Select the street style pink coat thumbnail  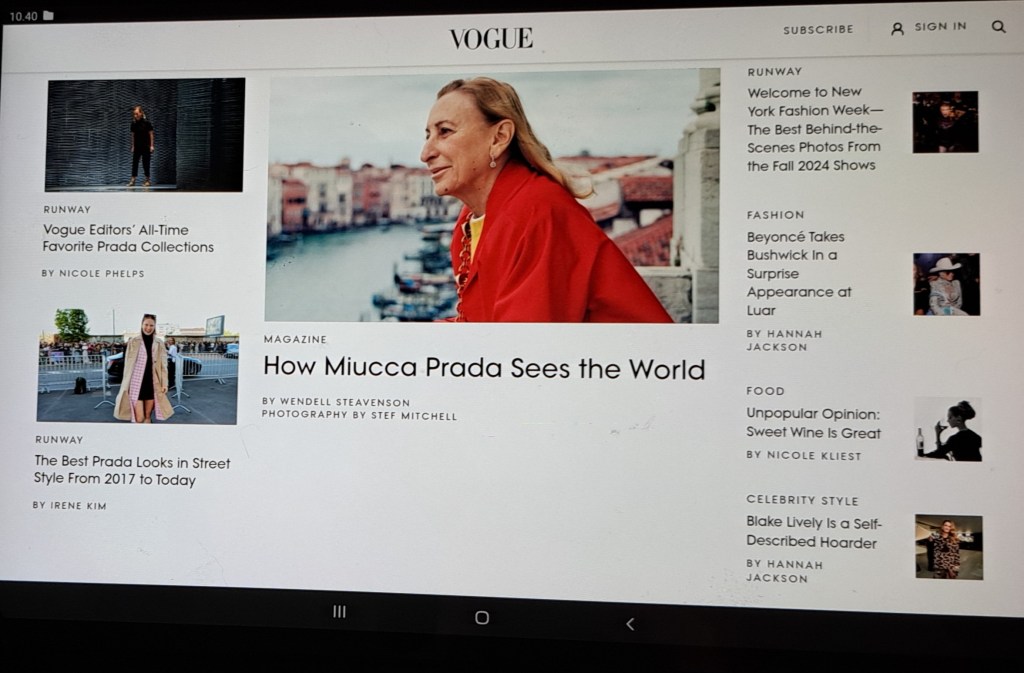click(138, 367)
